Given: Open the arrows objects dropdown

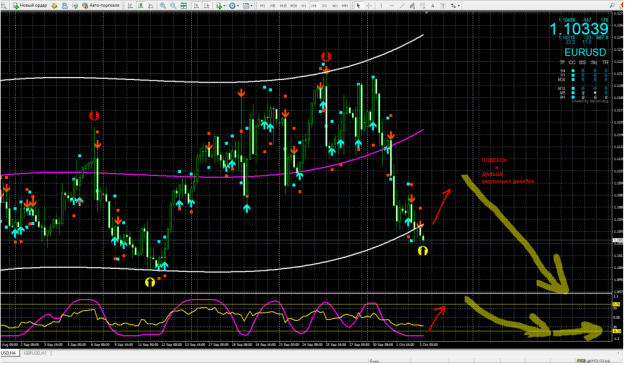Looking at the screenshot, I should (455, 6).
